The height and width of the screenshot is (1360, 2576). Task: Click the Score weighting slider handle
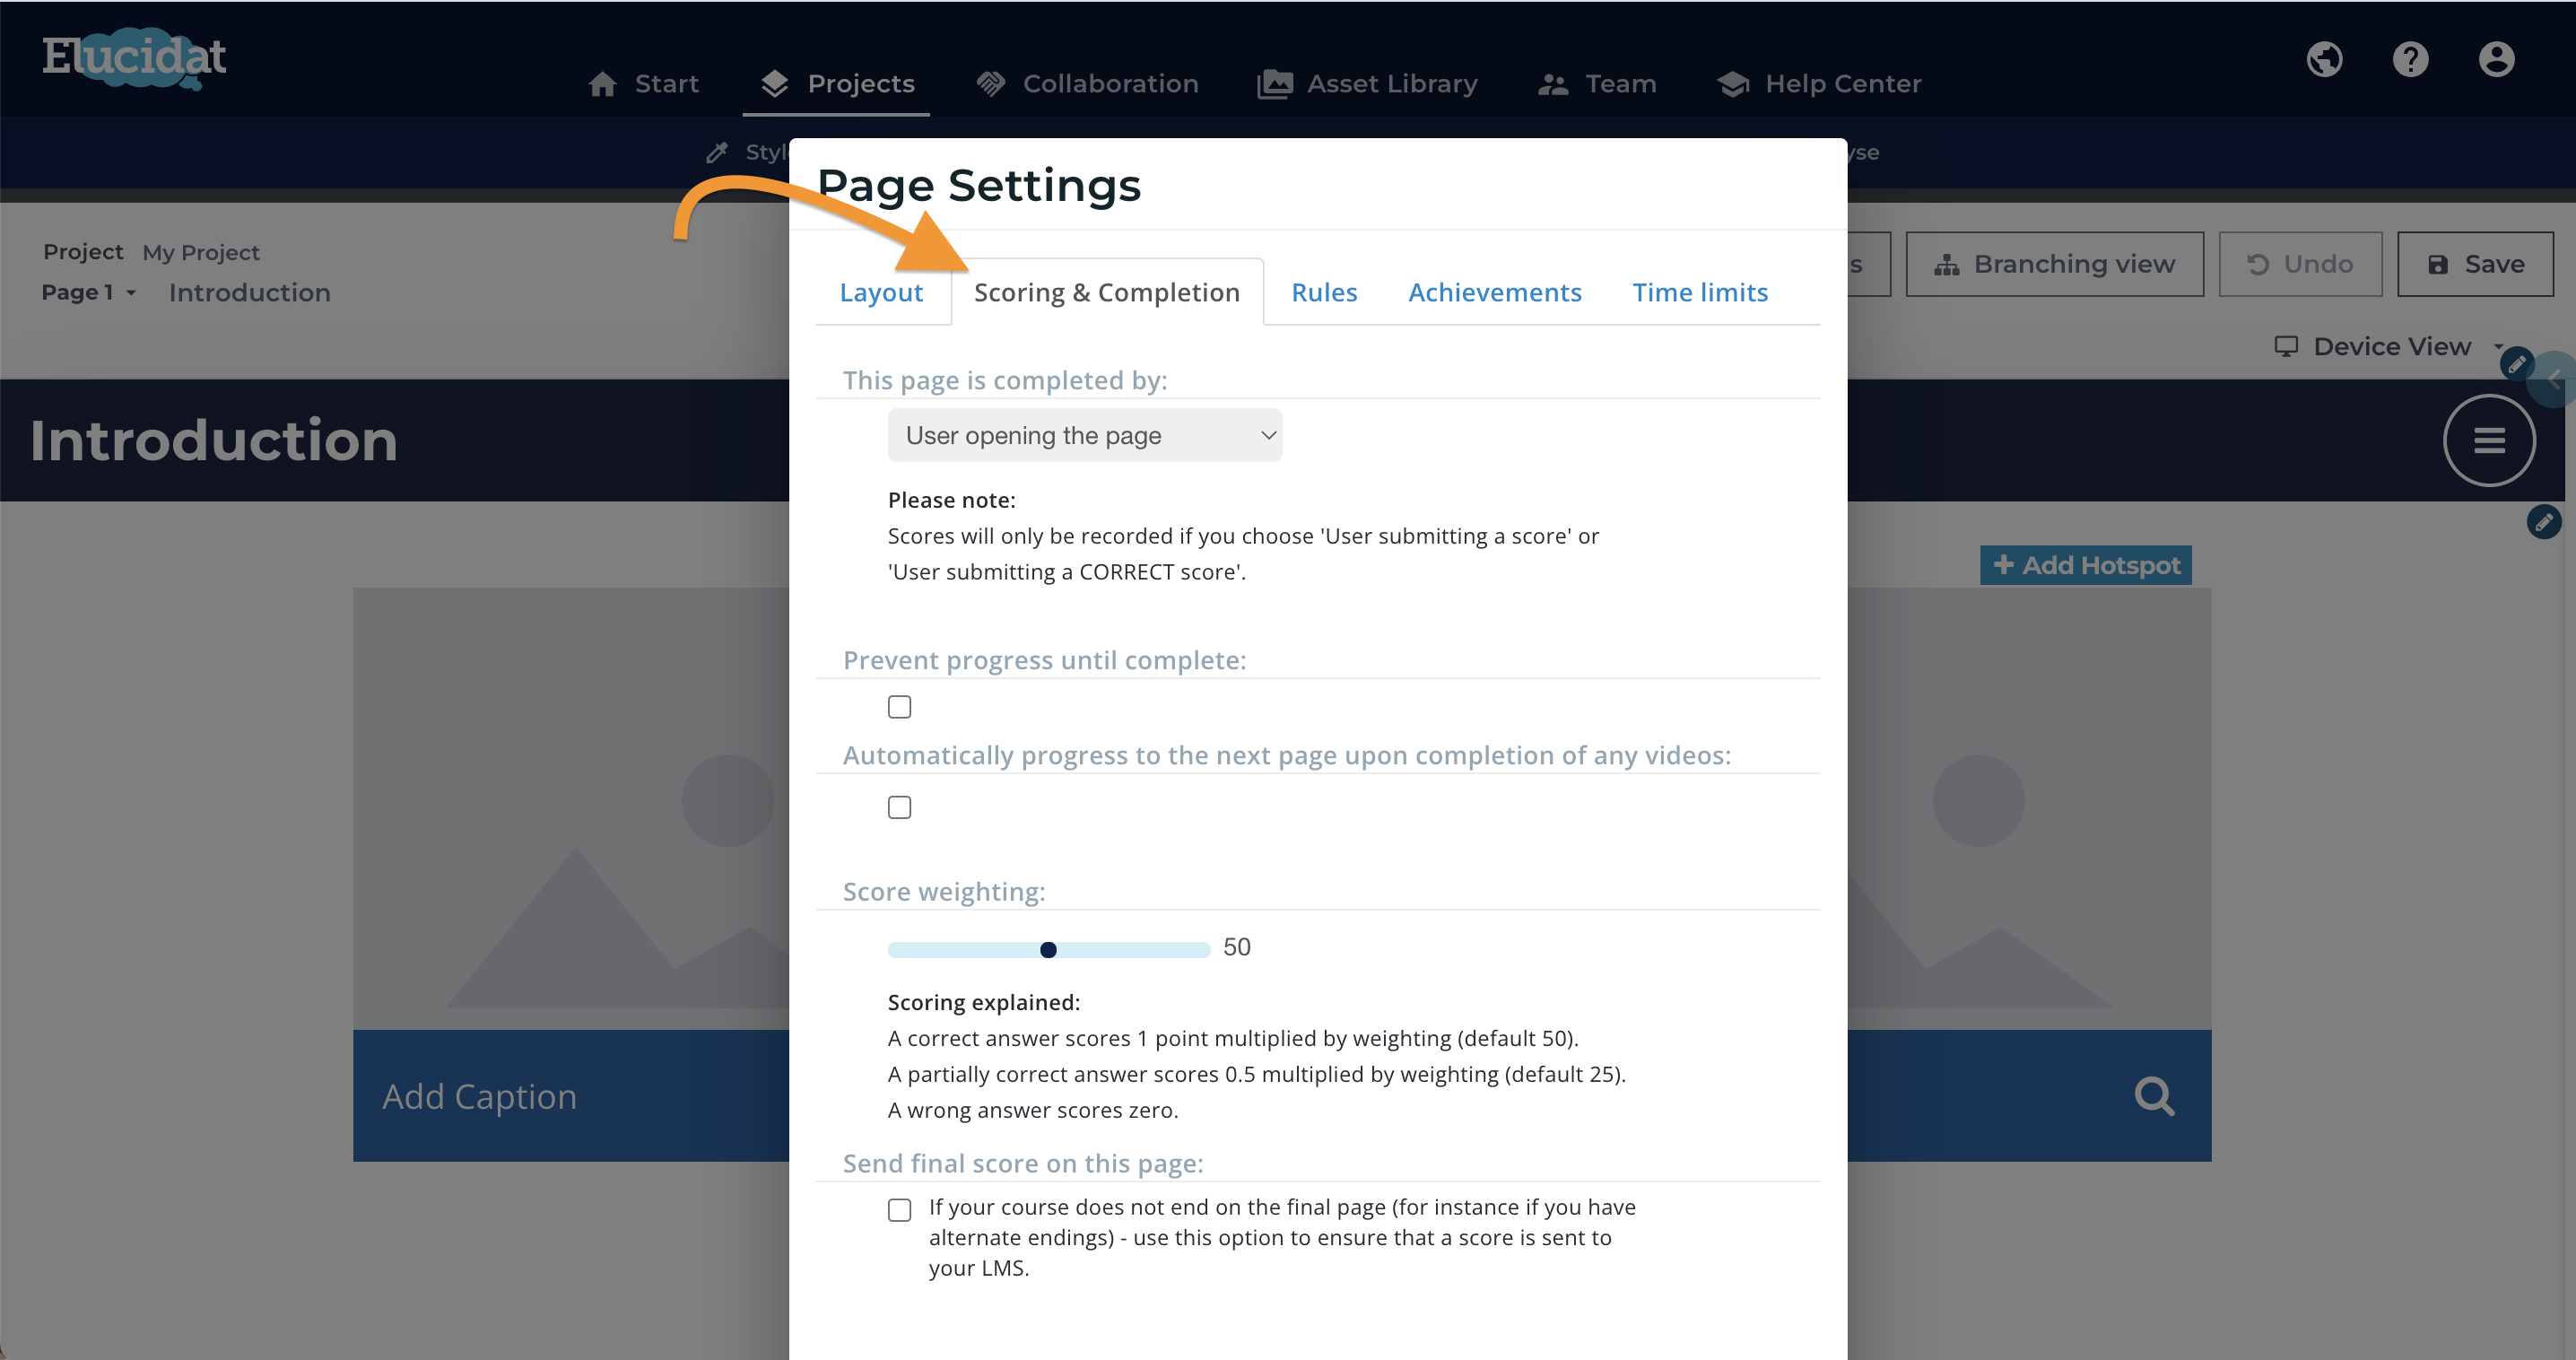1048,949
